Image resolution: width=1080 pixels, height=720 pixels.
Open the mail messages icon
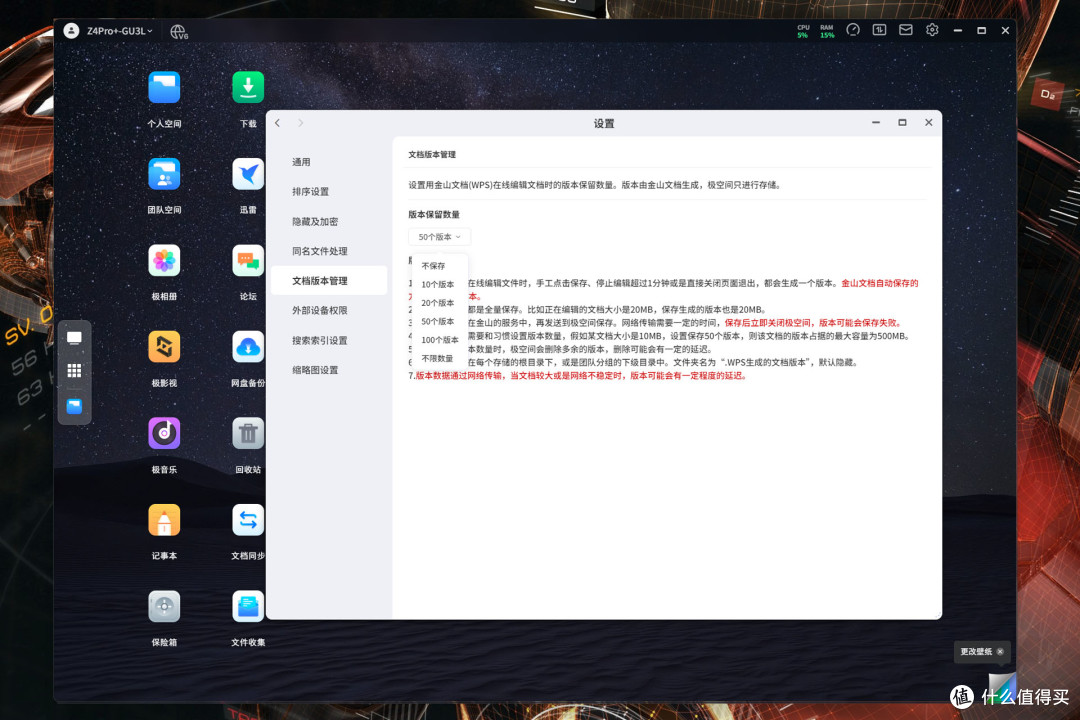906,30
